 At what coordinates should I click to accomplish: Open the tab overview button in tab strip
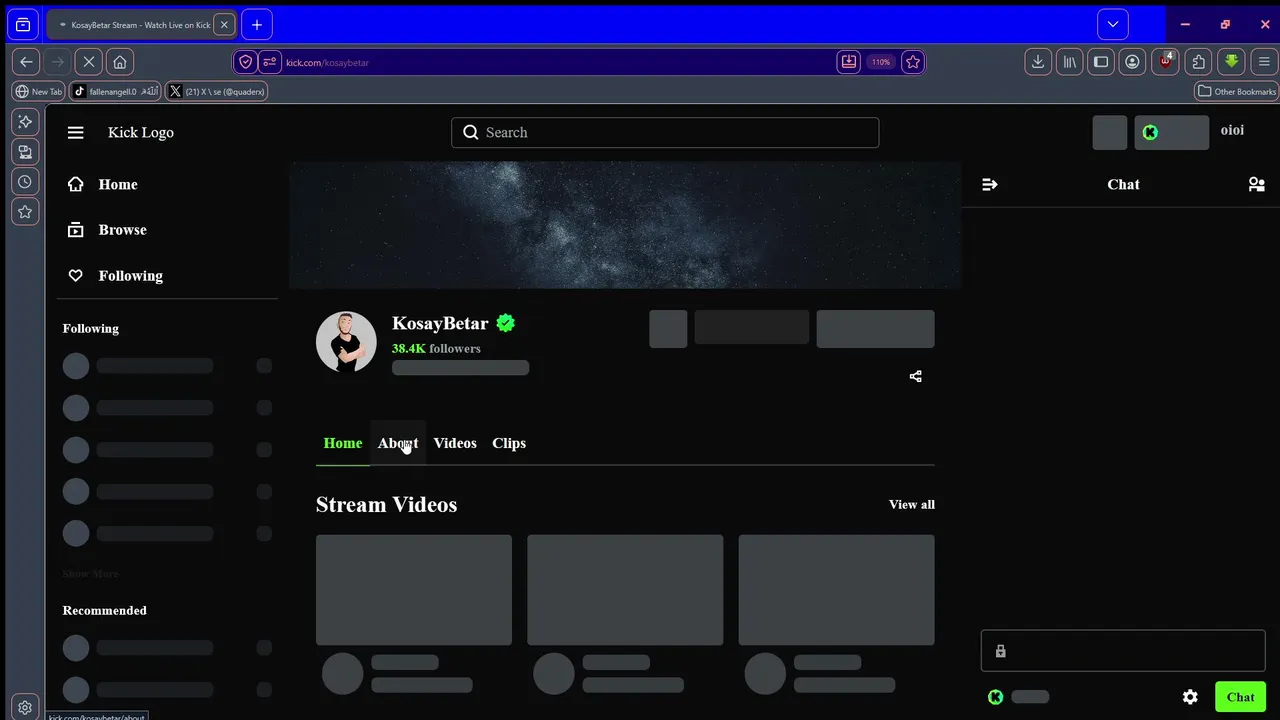pyautogui.click(x=23, y=24)
